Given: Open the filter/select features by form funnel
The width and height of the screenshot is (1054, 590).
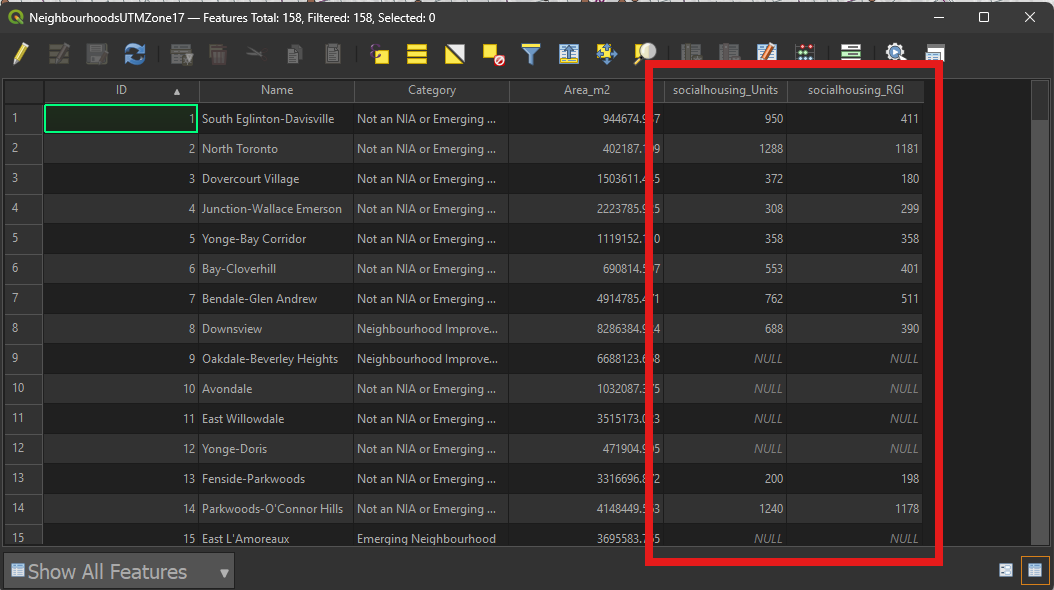Looking at the screenshot, I should click(x=530, y=54).
